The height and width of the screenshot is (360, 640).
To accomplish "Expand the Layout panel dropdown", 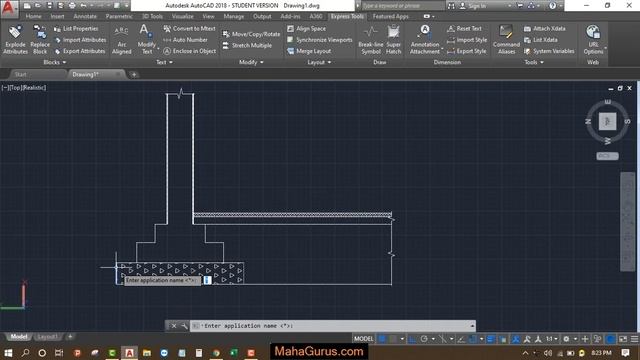I will [x=319, y=62].
